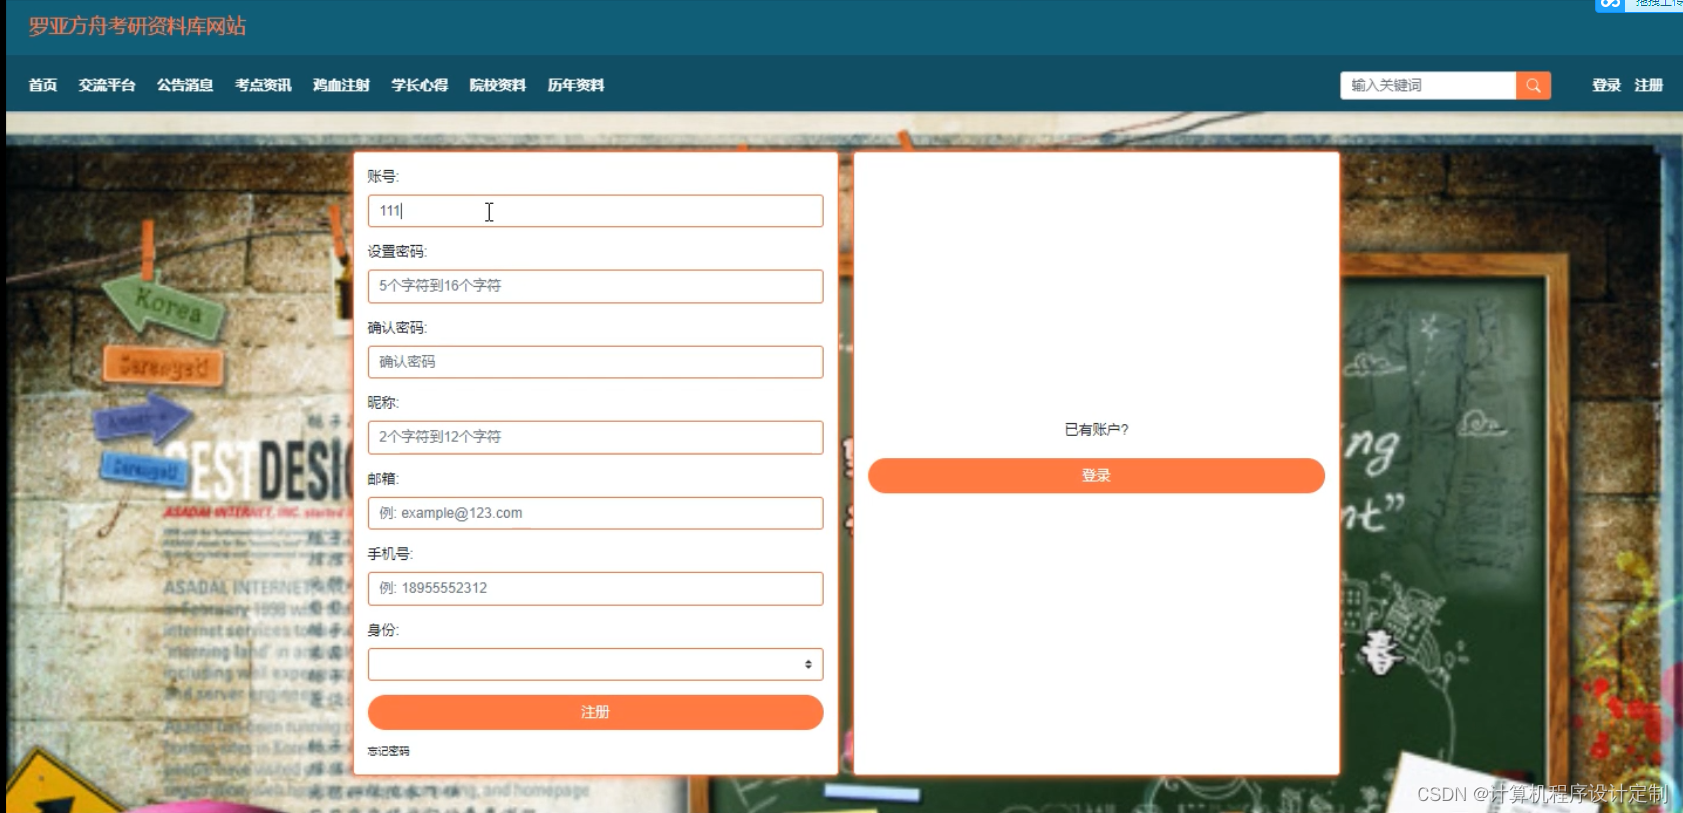Click the 已有账户? text

1096,429
